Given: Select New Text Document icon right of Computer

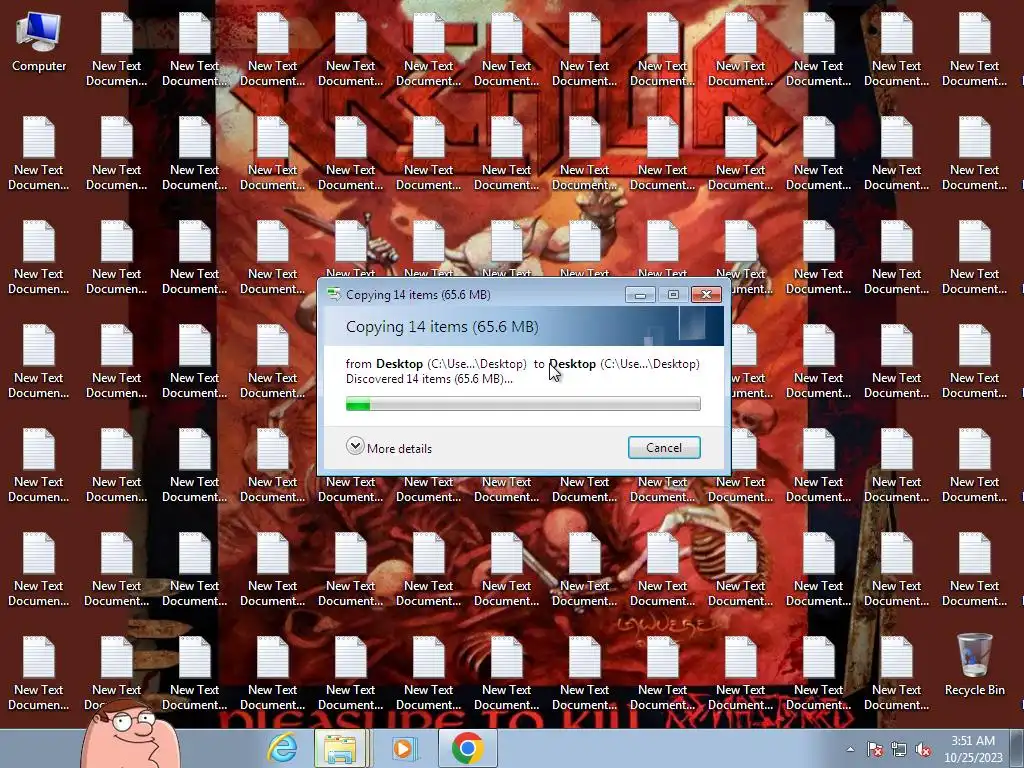Looking at the screenshot, I should (117, 50).
